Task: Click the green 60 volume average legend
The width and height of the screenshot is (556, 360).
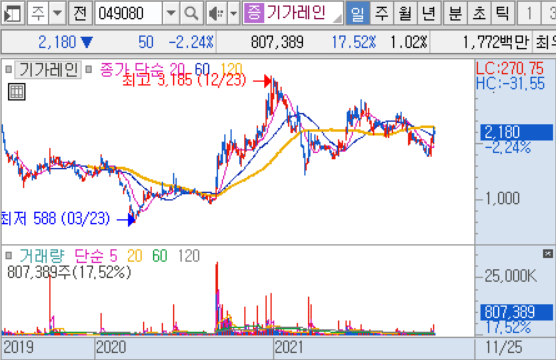Action: point(160,255)
